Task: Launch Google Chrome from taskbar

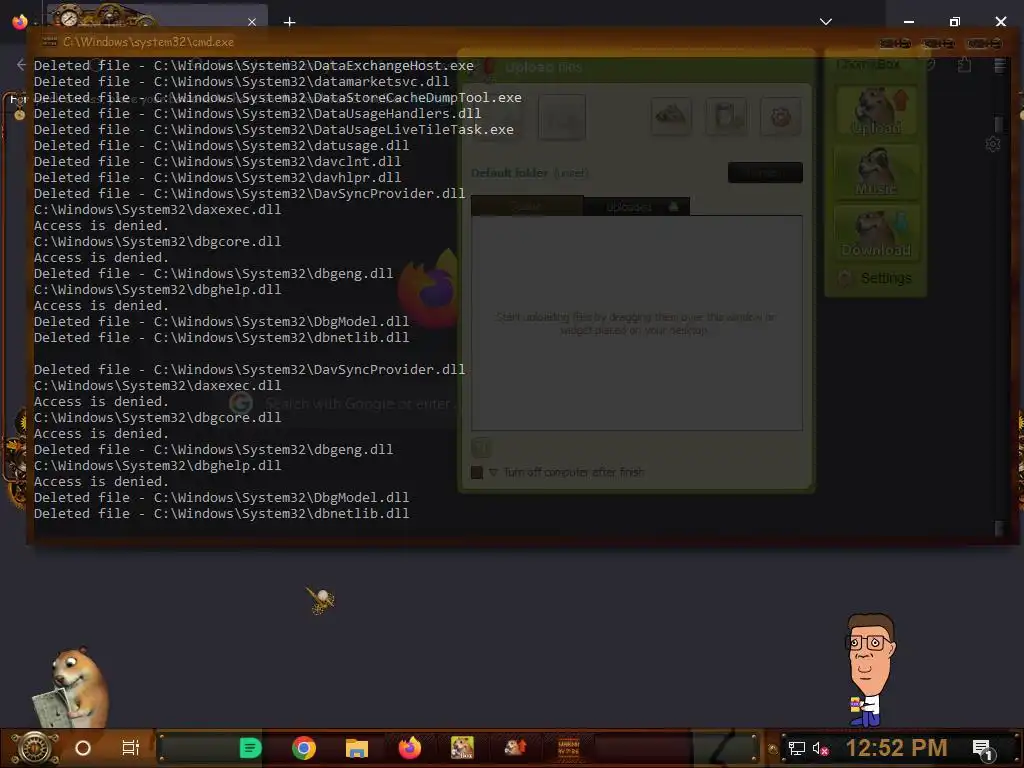Action: point(304,748)
